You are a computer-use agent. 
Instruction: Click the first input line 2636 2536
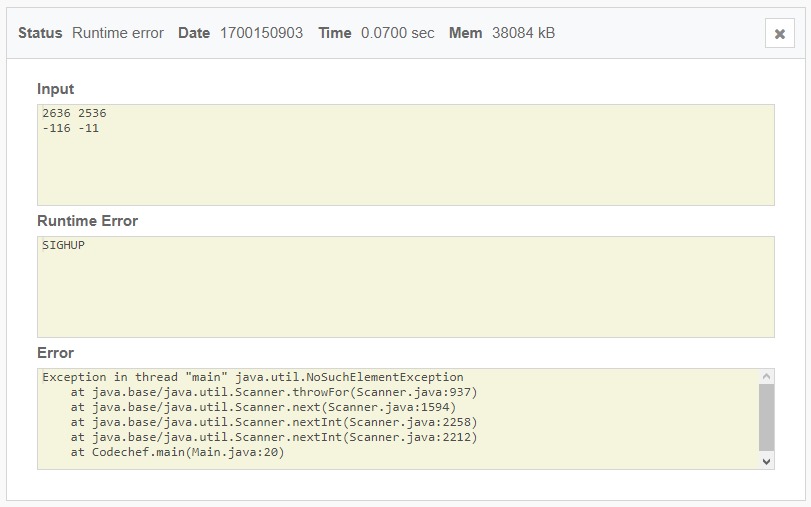[x=74, y=113]
